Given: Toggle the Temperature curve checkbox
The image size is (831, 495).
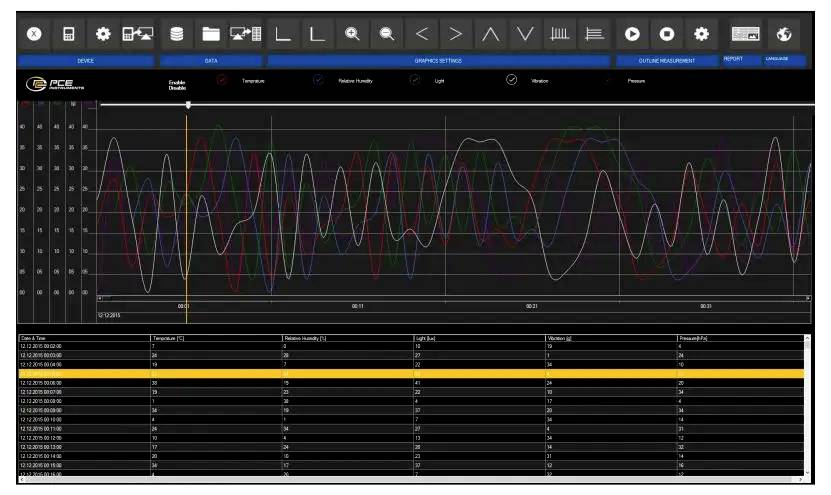Looking at the screenshot, I should (222, 80).
